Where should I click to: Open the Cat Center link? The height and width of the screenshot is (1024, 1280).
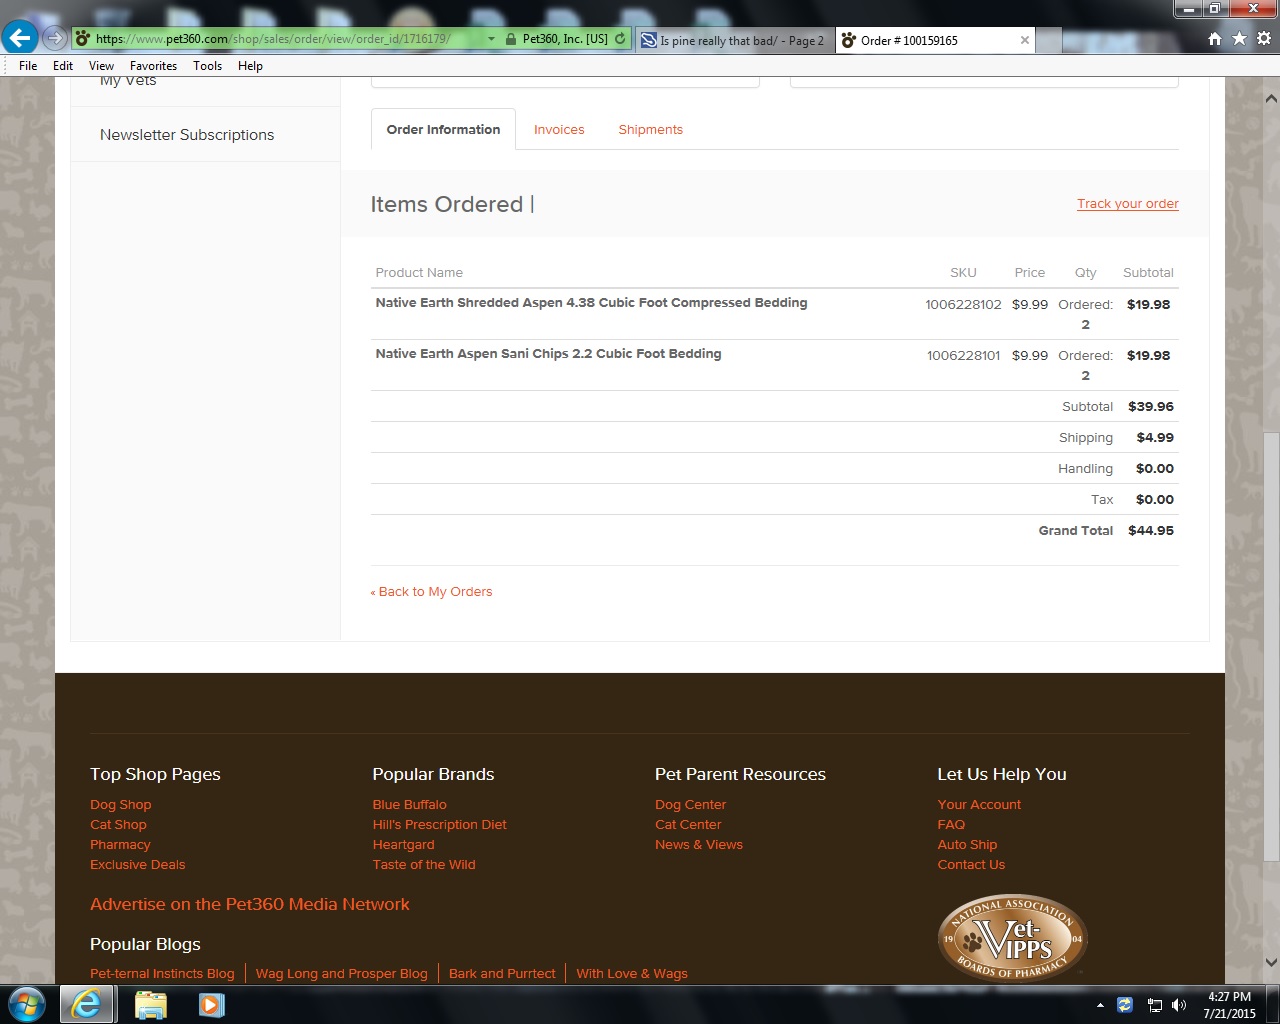click(688, 824)
